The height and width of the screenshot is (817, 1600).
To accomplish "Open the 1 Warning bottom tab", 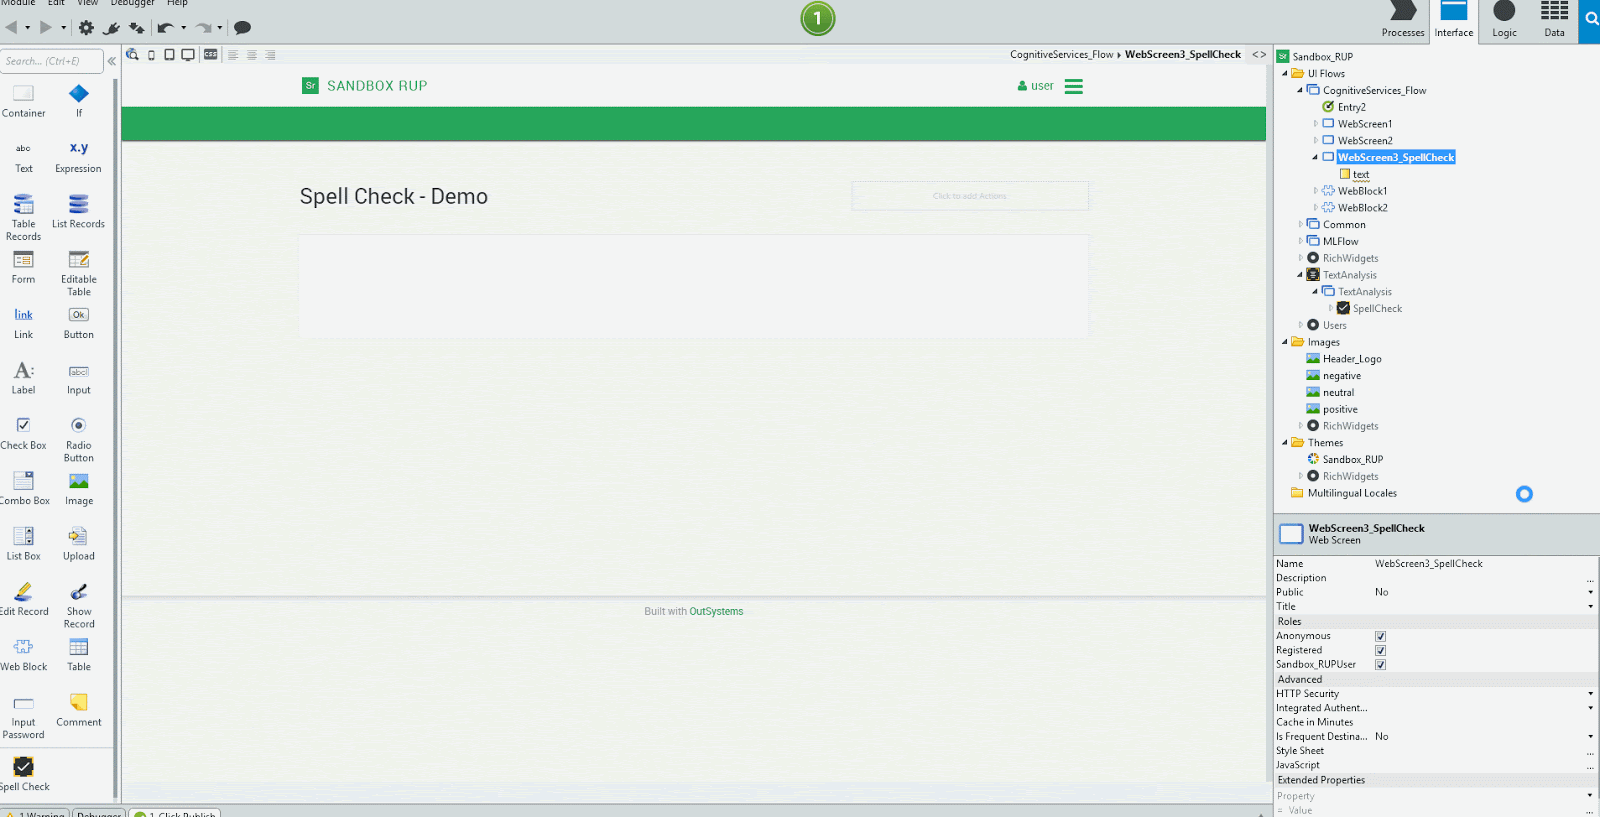I will tap(36, 813).
